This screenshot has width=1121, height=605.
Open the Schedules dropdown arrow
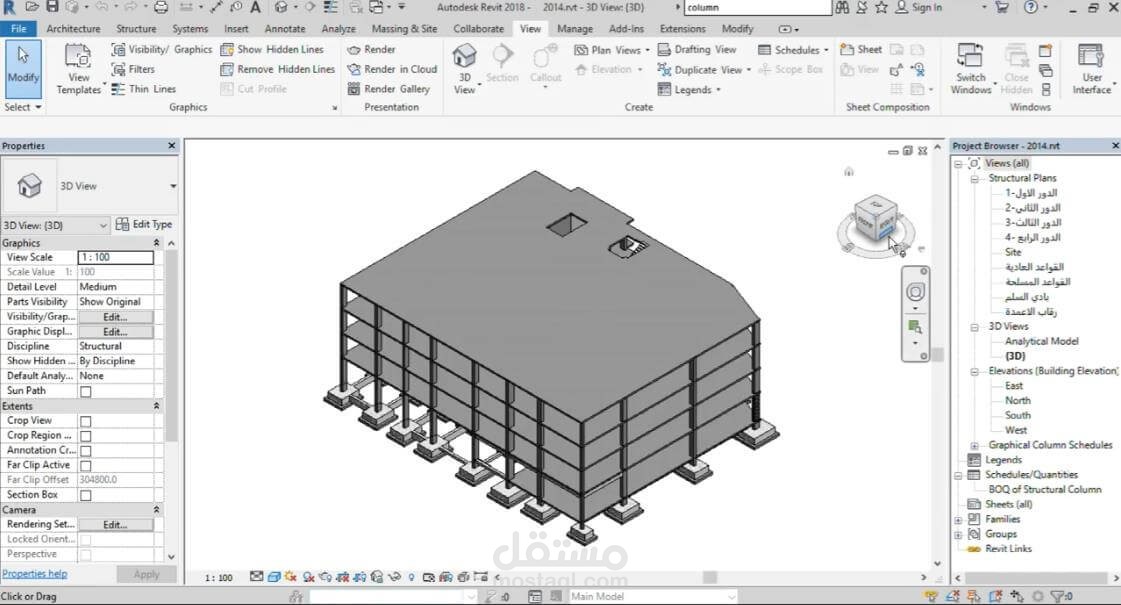(826, 50)
